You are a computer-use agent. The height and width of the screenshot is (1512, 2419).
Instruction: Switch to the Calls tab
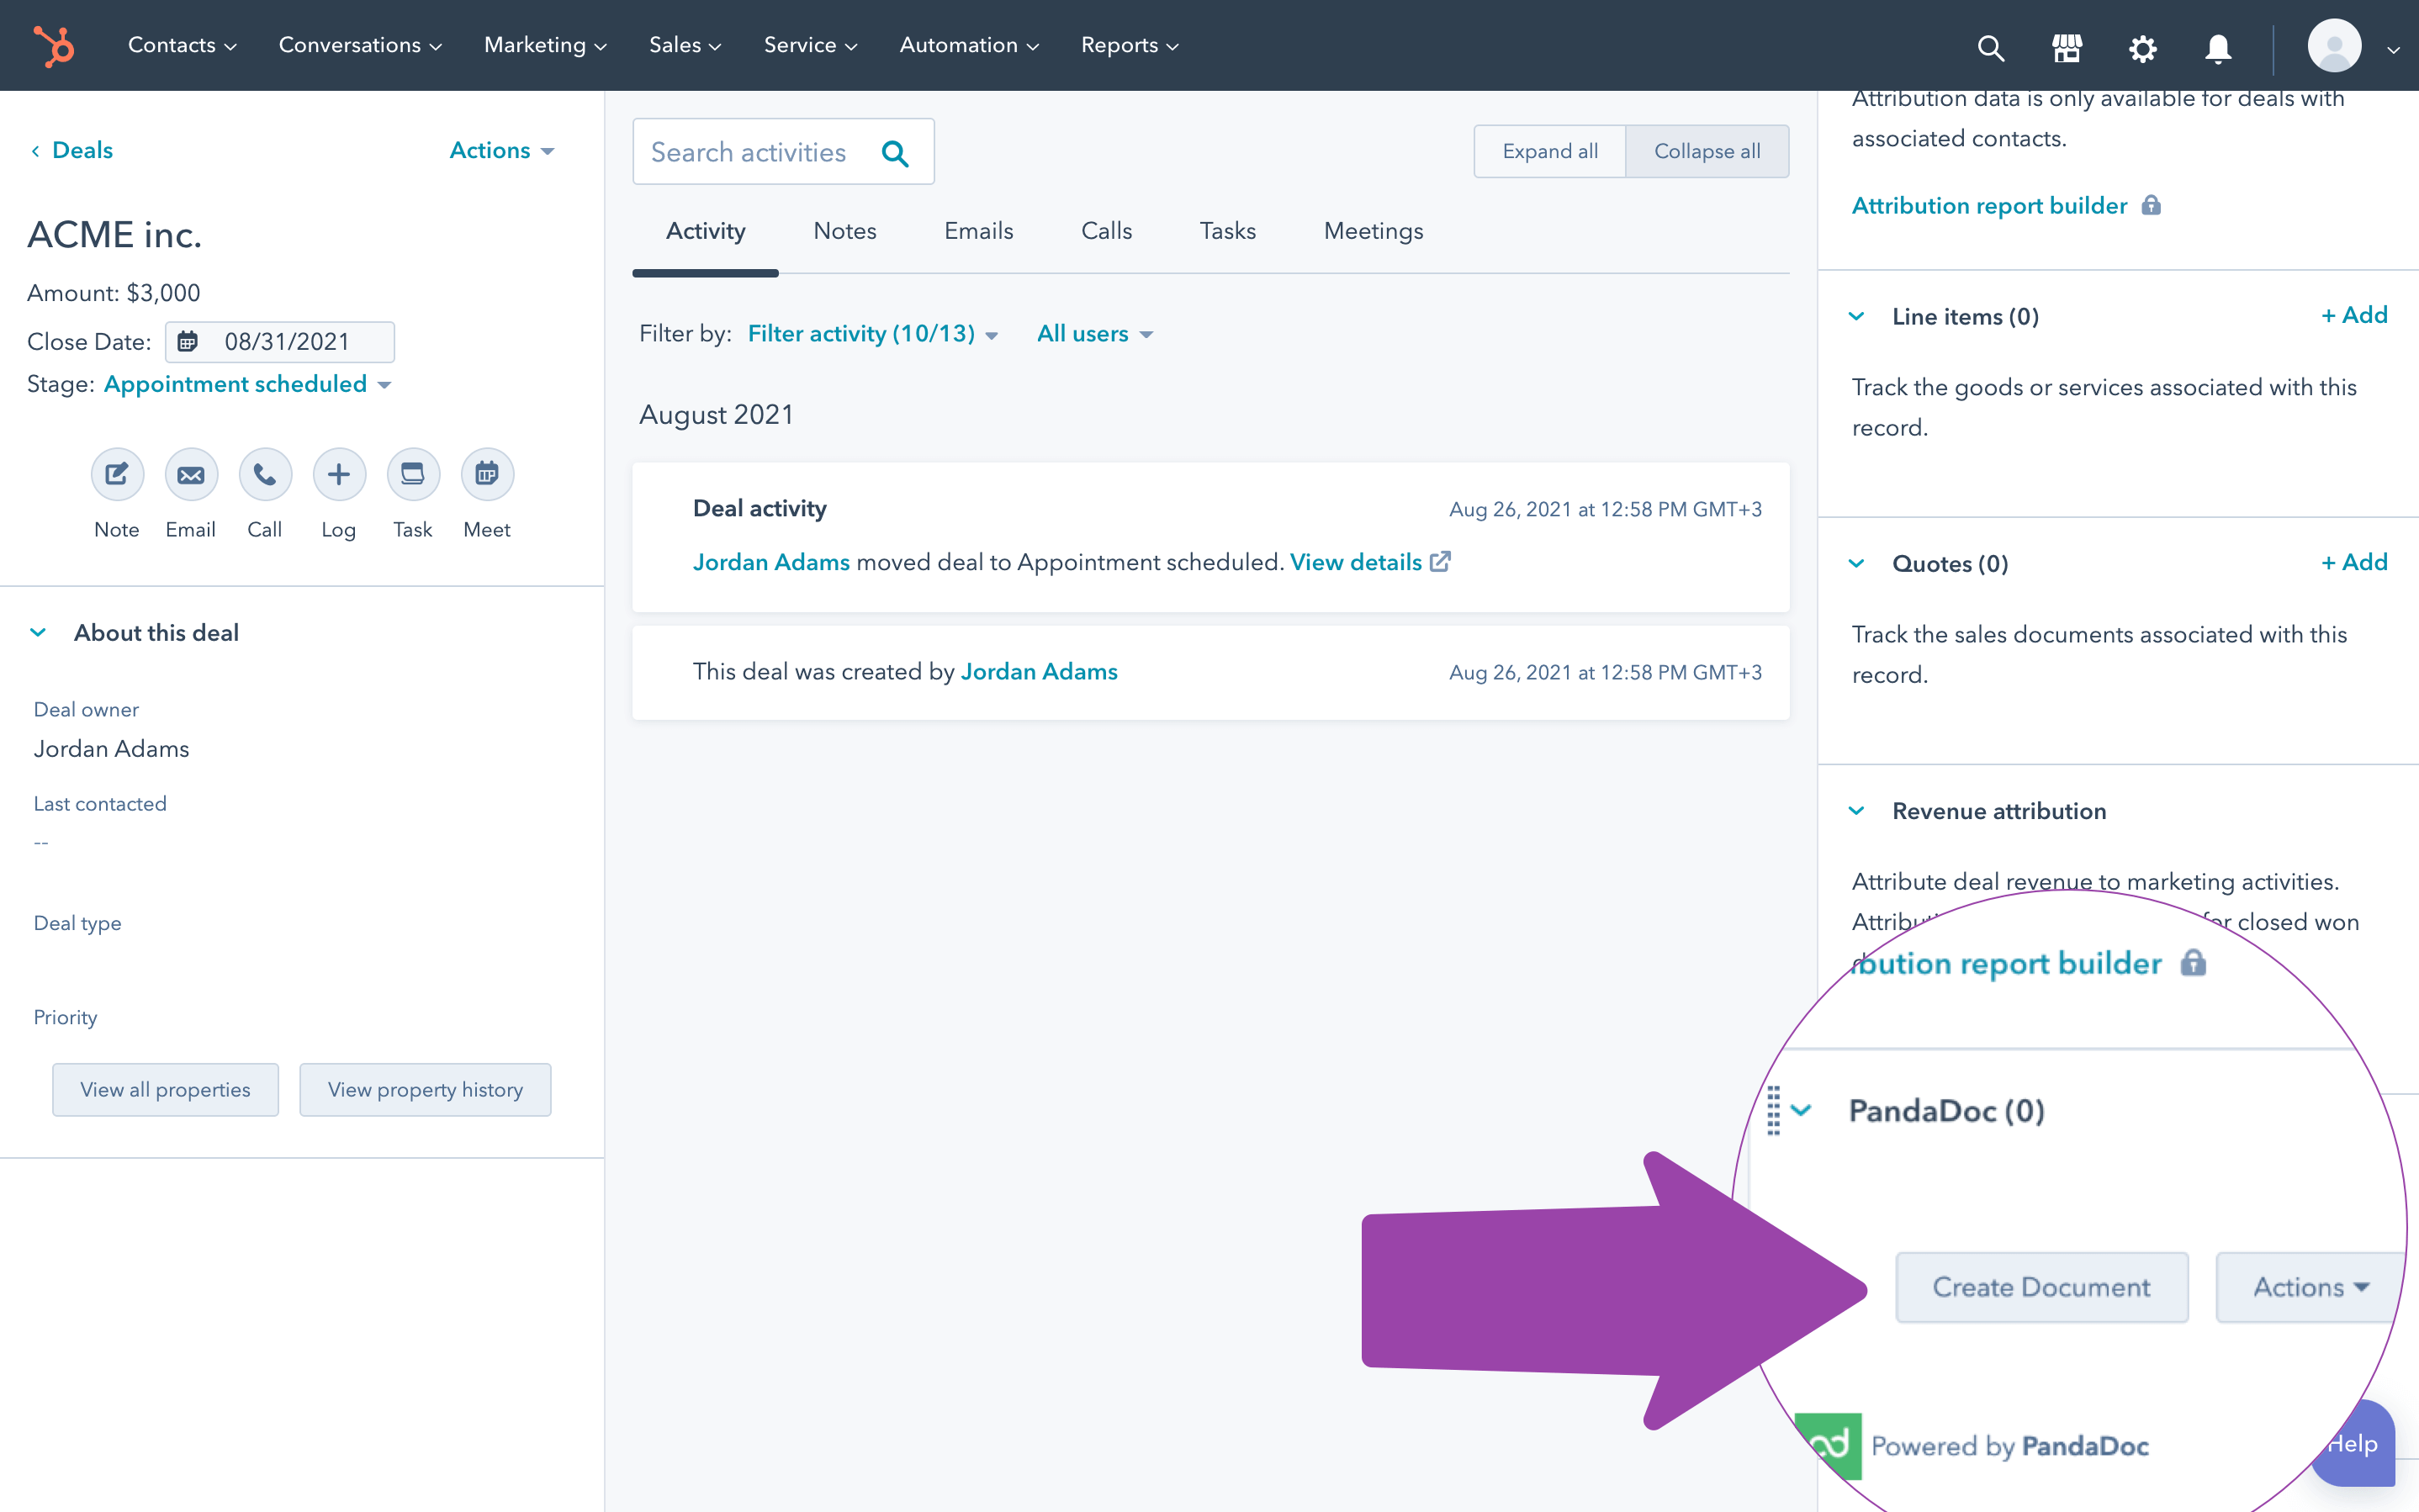pos(1106,230)
